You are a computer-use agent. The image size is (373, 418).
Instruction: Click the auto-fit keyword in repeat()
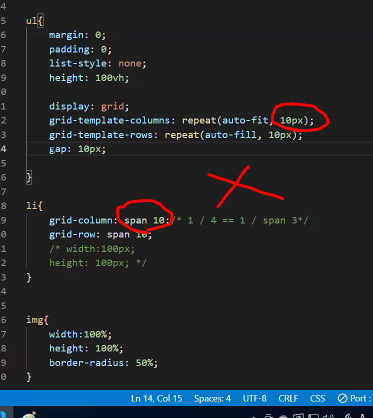pyautogui.click(x=245, y=120)
